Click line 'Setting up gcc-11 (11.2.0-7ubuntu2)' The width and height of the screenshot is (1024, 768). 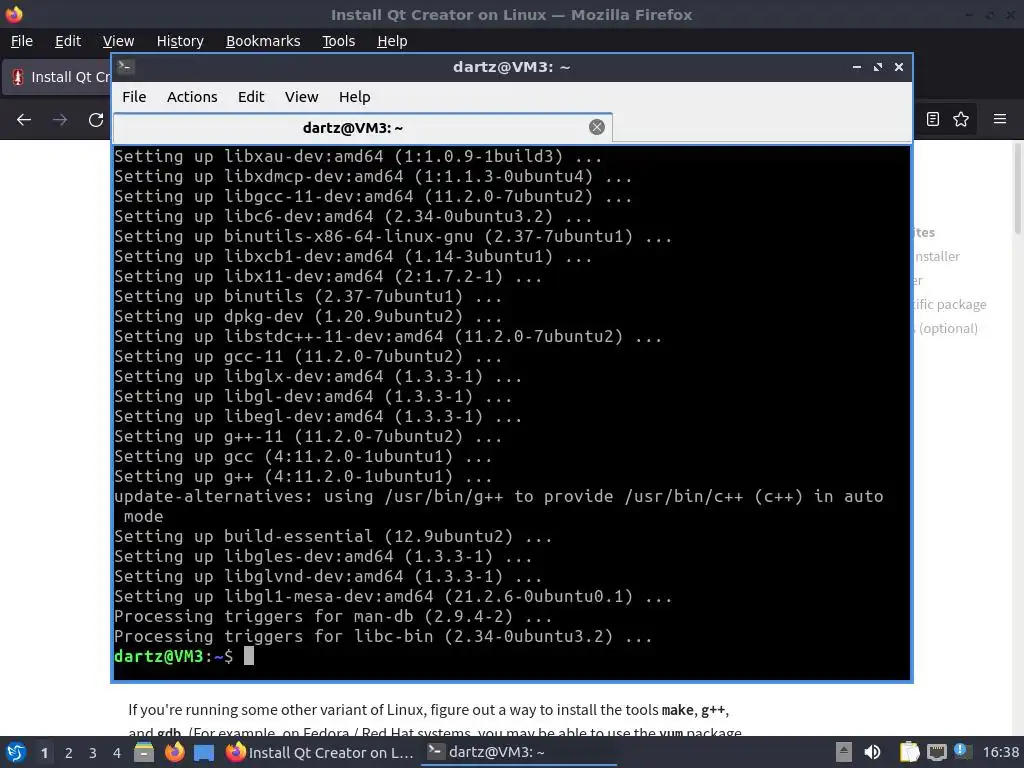308,357
